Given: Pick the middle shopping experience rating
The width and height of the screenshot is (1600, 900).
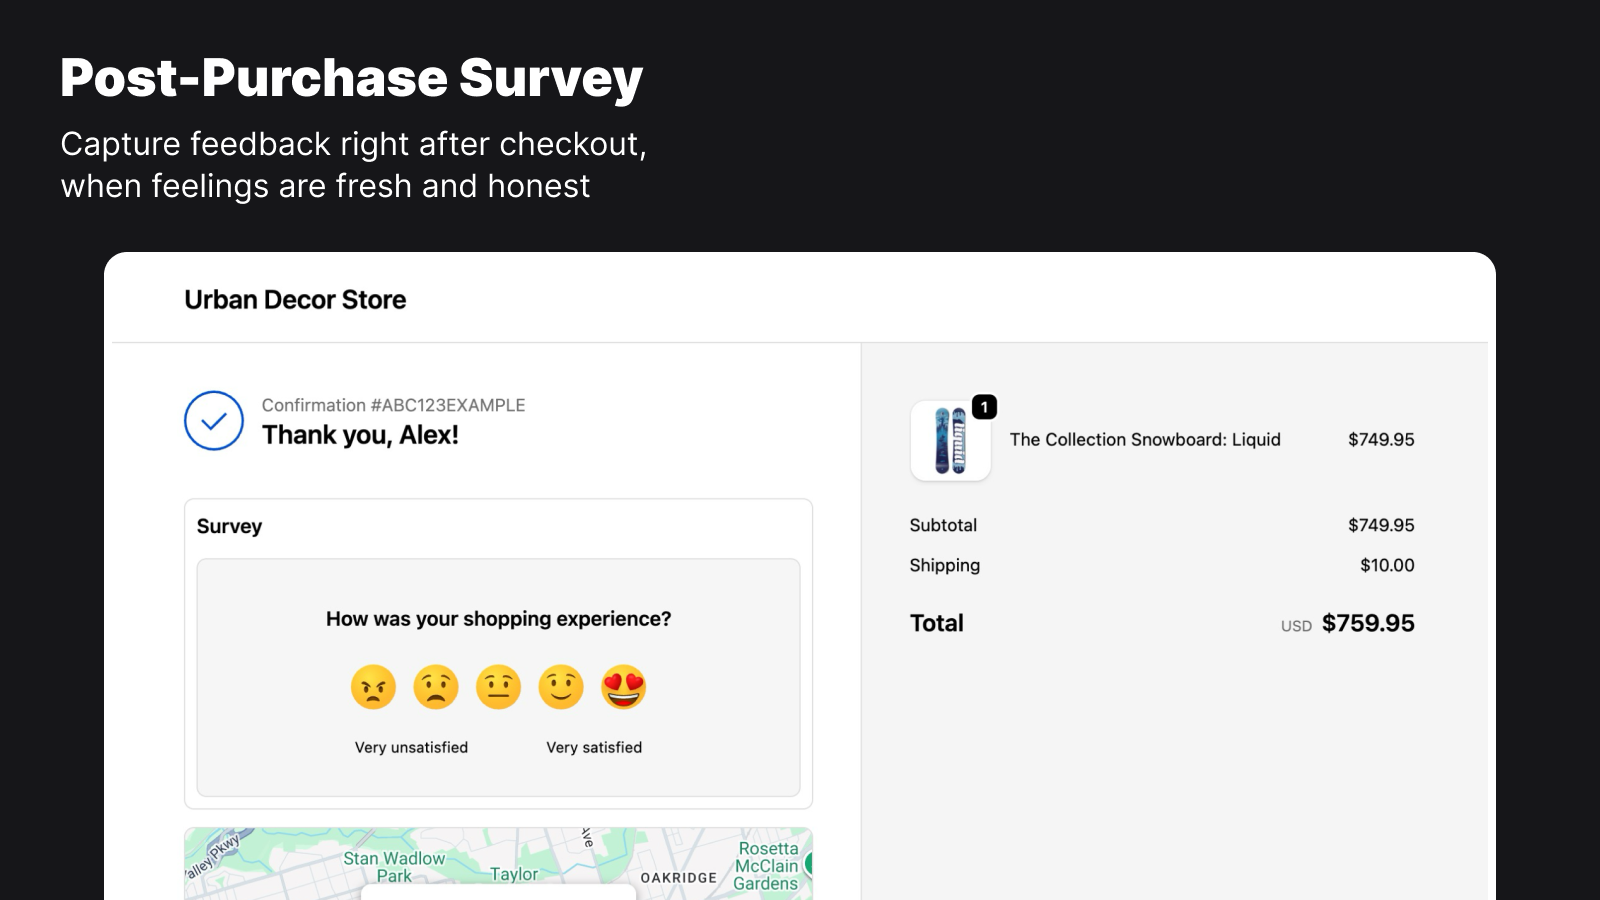Looking at the screenshot, I should pos(498,687).
